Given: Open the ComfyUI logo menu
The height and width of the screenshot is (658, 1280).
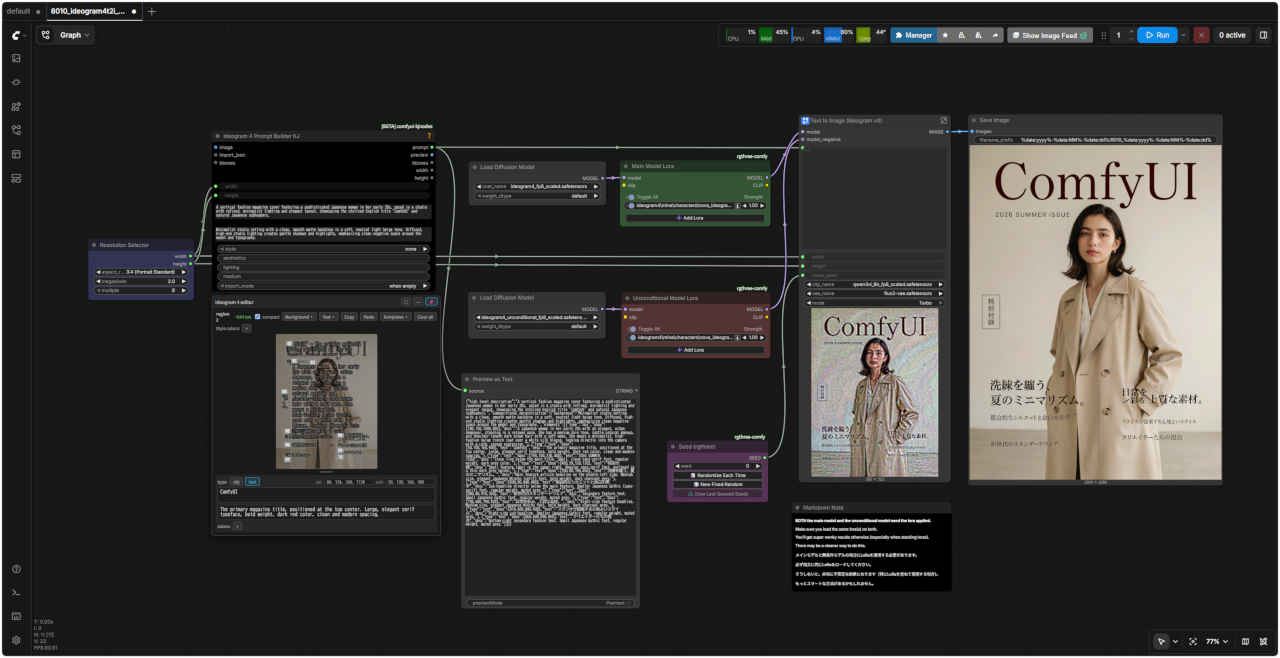Looking at the screenshot, I should click(16, 35).
